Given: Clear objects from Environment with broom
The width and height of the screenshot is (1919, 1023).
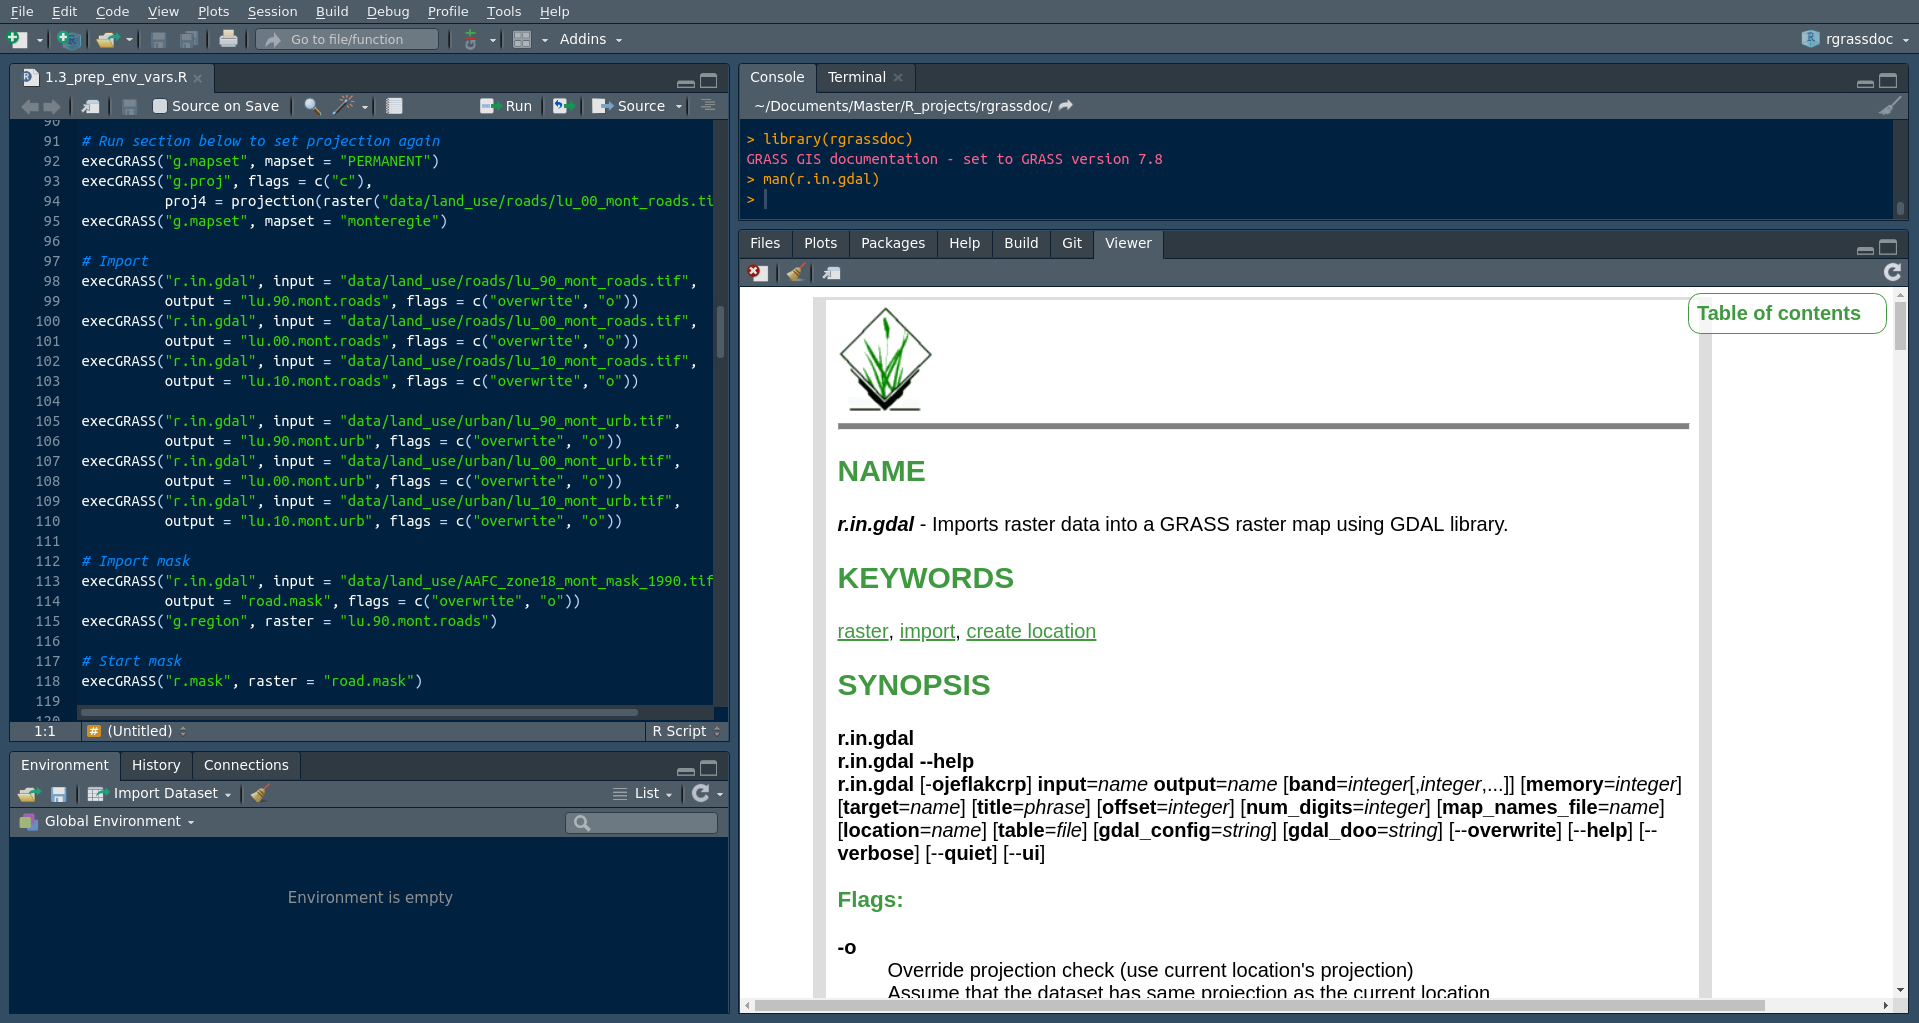Looking at the screenshot, I should [259, 794].
